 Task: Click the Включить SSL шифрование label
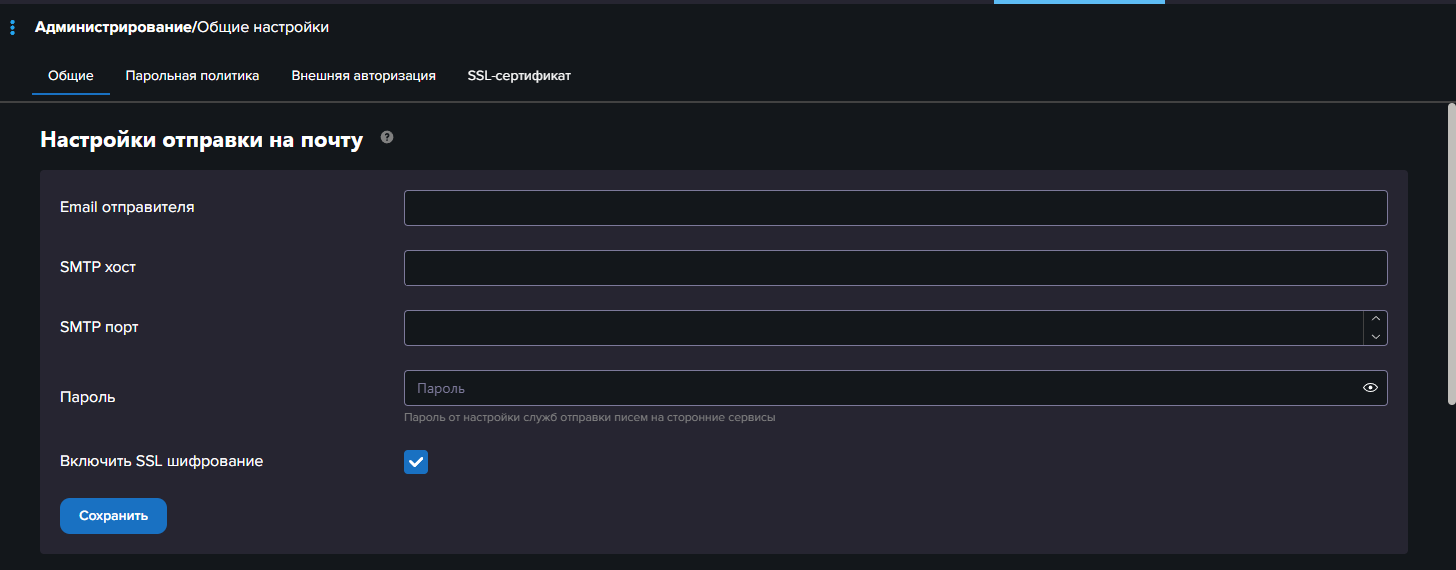[x=161, y=461]
